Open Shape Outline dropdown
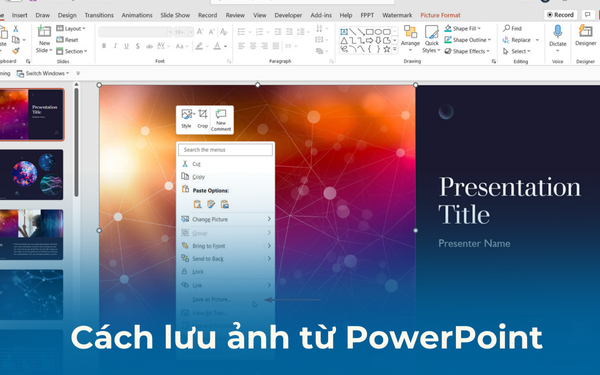This screenshot has width=600, height=375. coord(468,40)
